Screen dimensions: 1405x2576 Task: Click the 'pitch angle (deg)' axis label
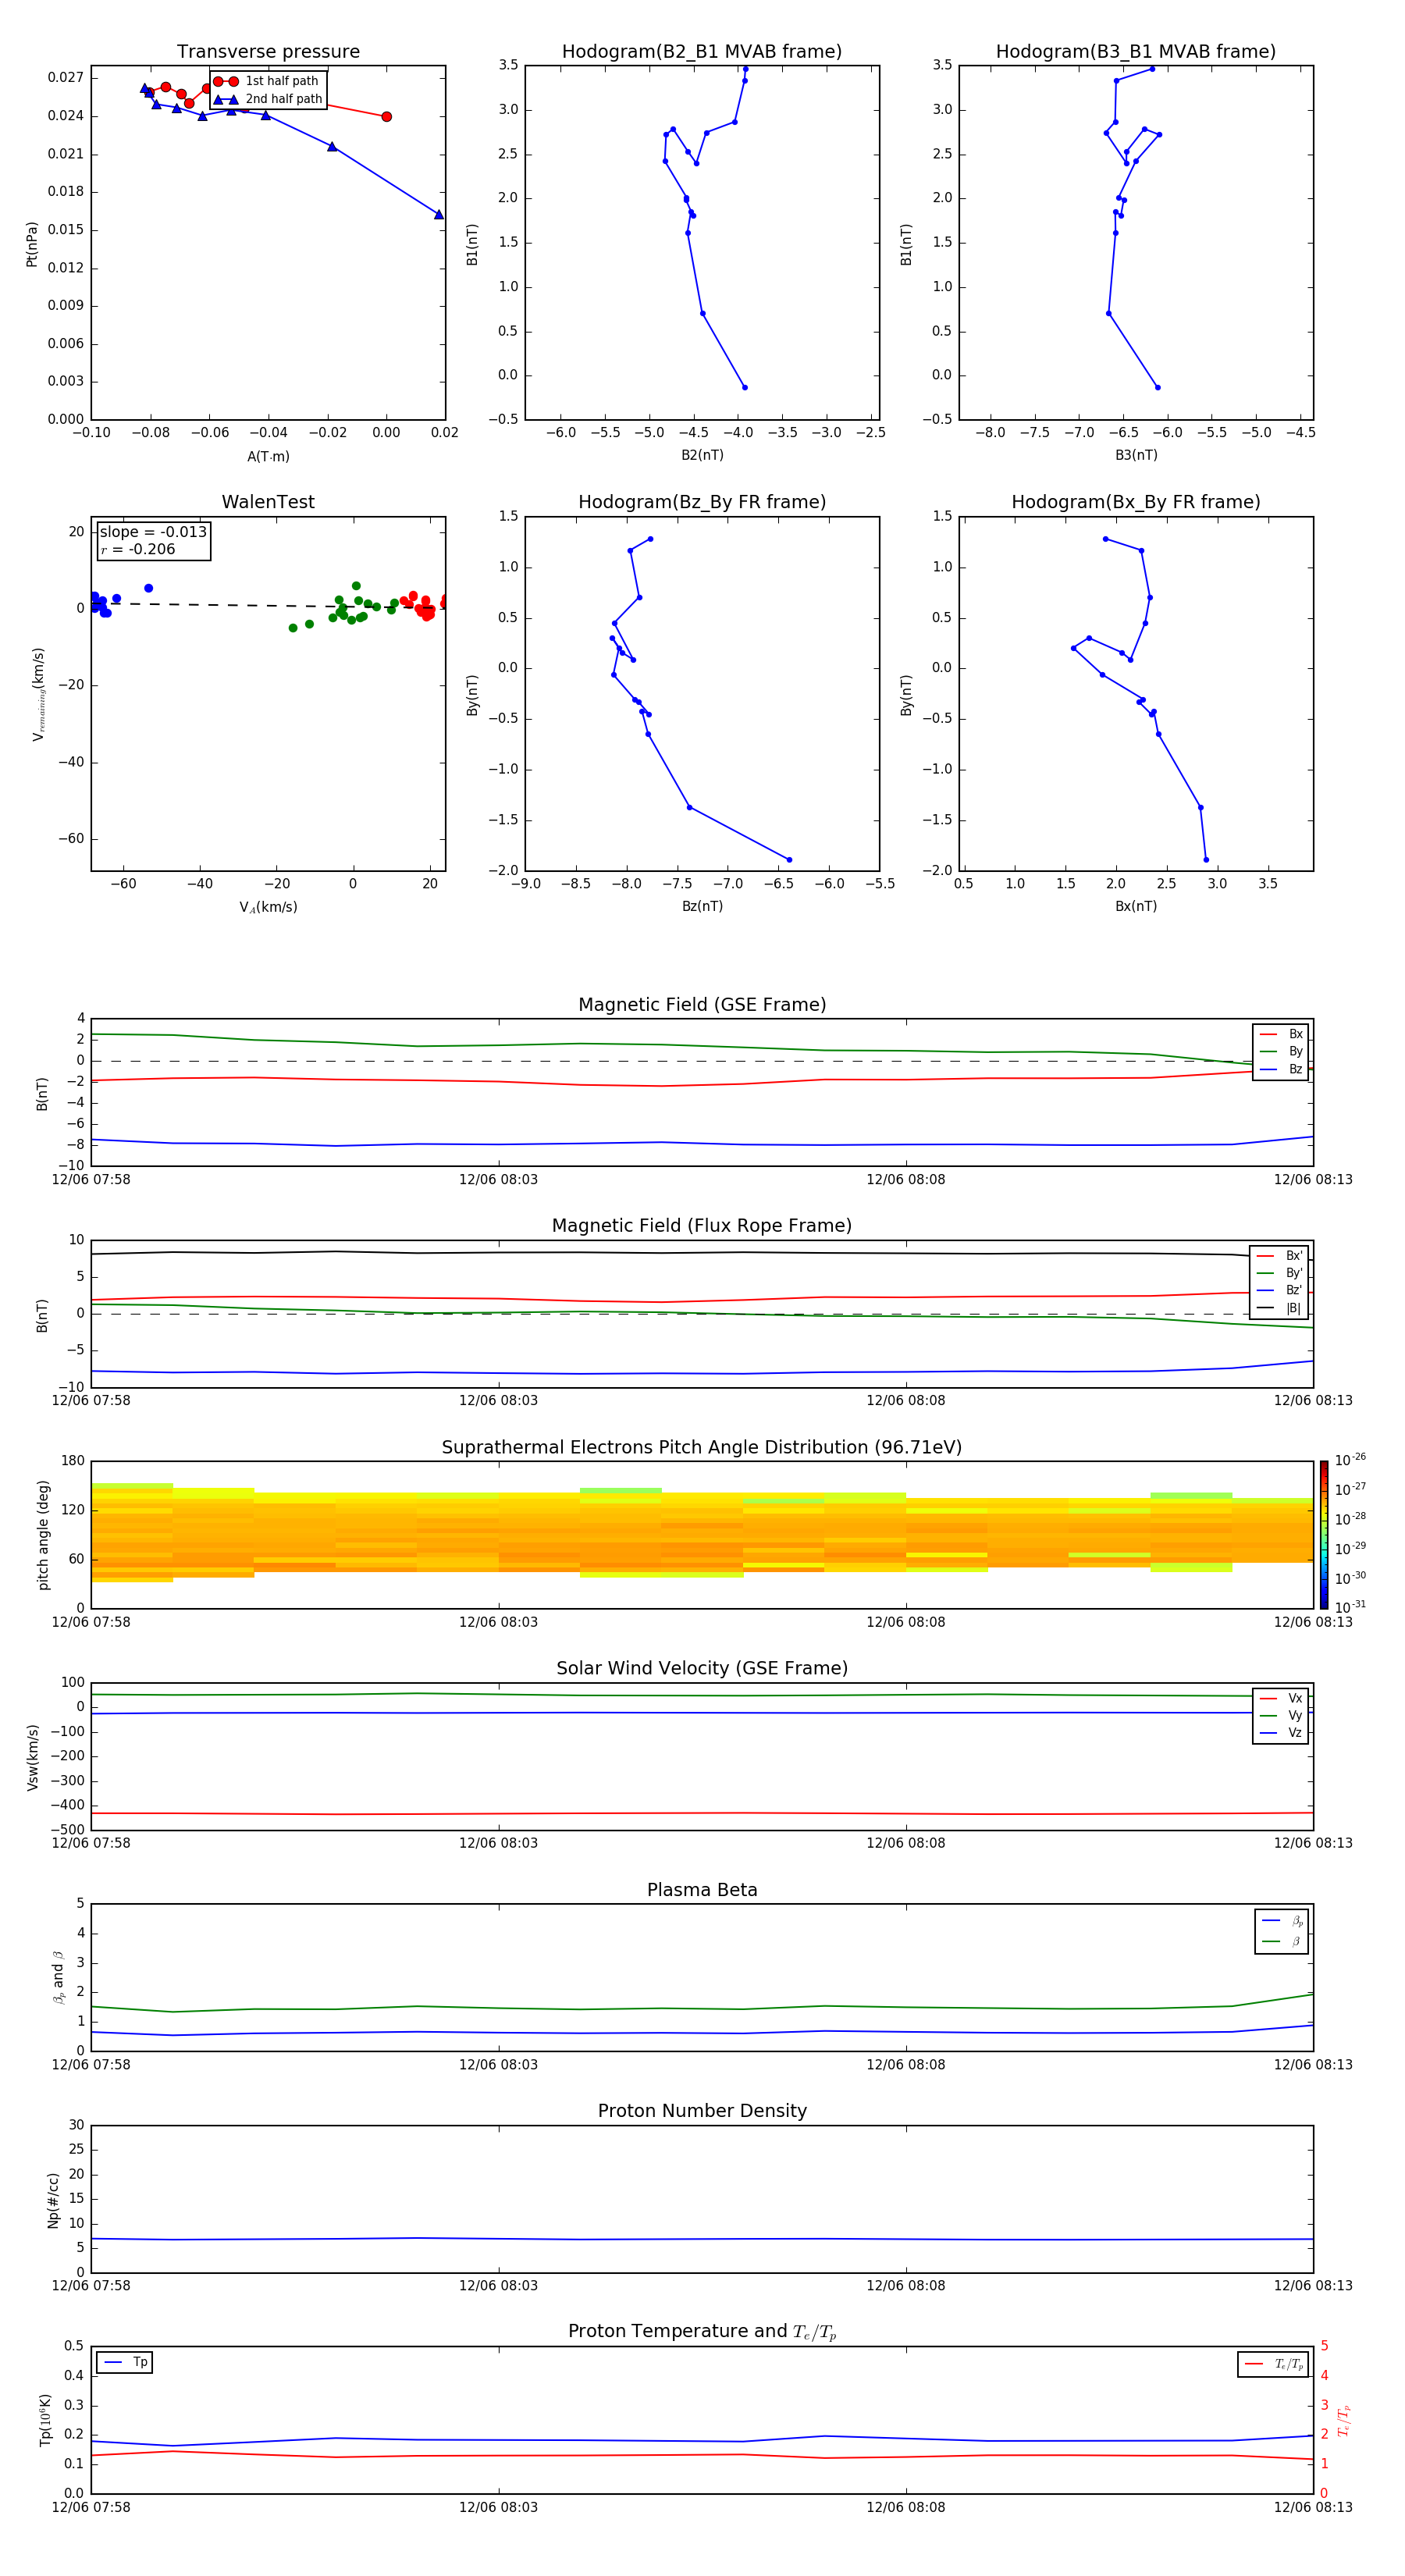pyautogui.click(x=43, y=1535)
